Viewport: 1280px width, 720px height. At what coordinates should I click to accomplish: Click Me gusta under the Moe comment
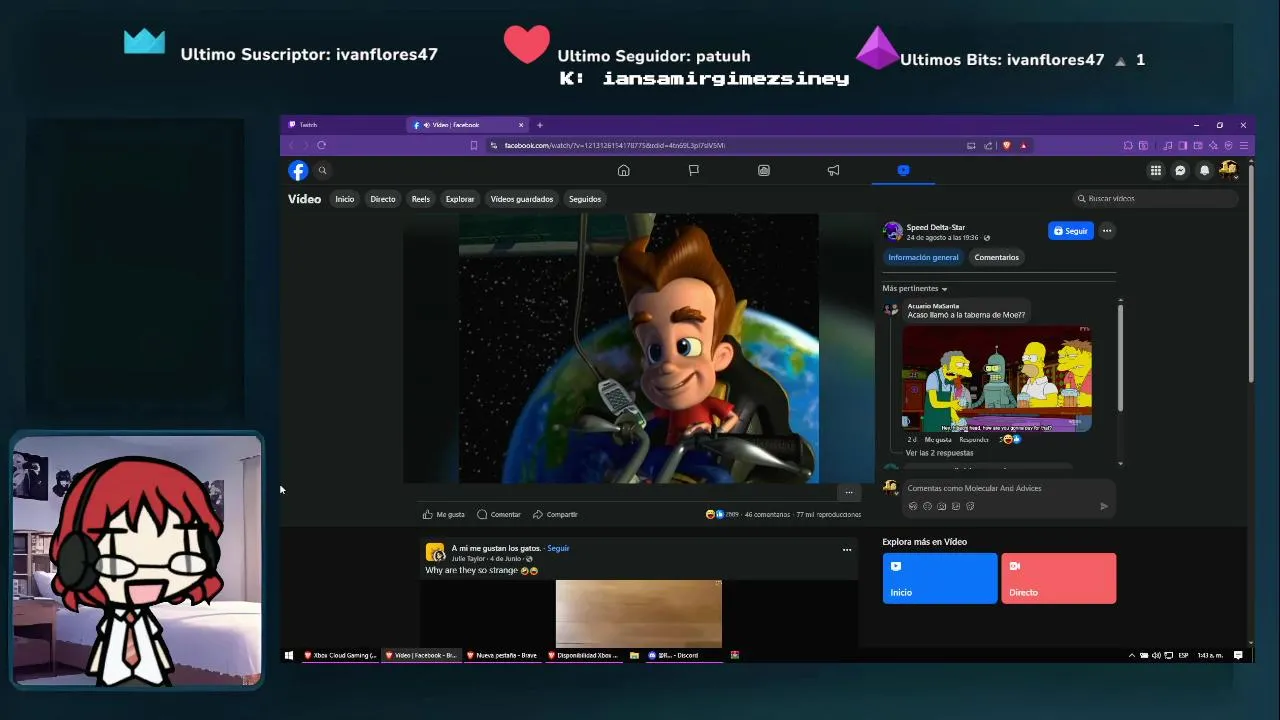pos(938,439)
